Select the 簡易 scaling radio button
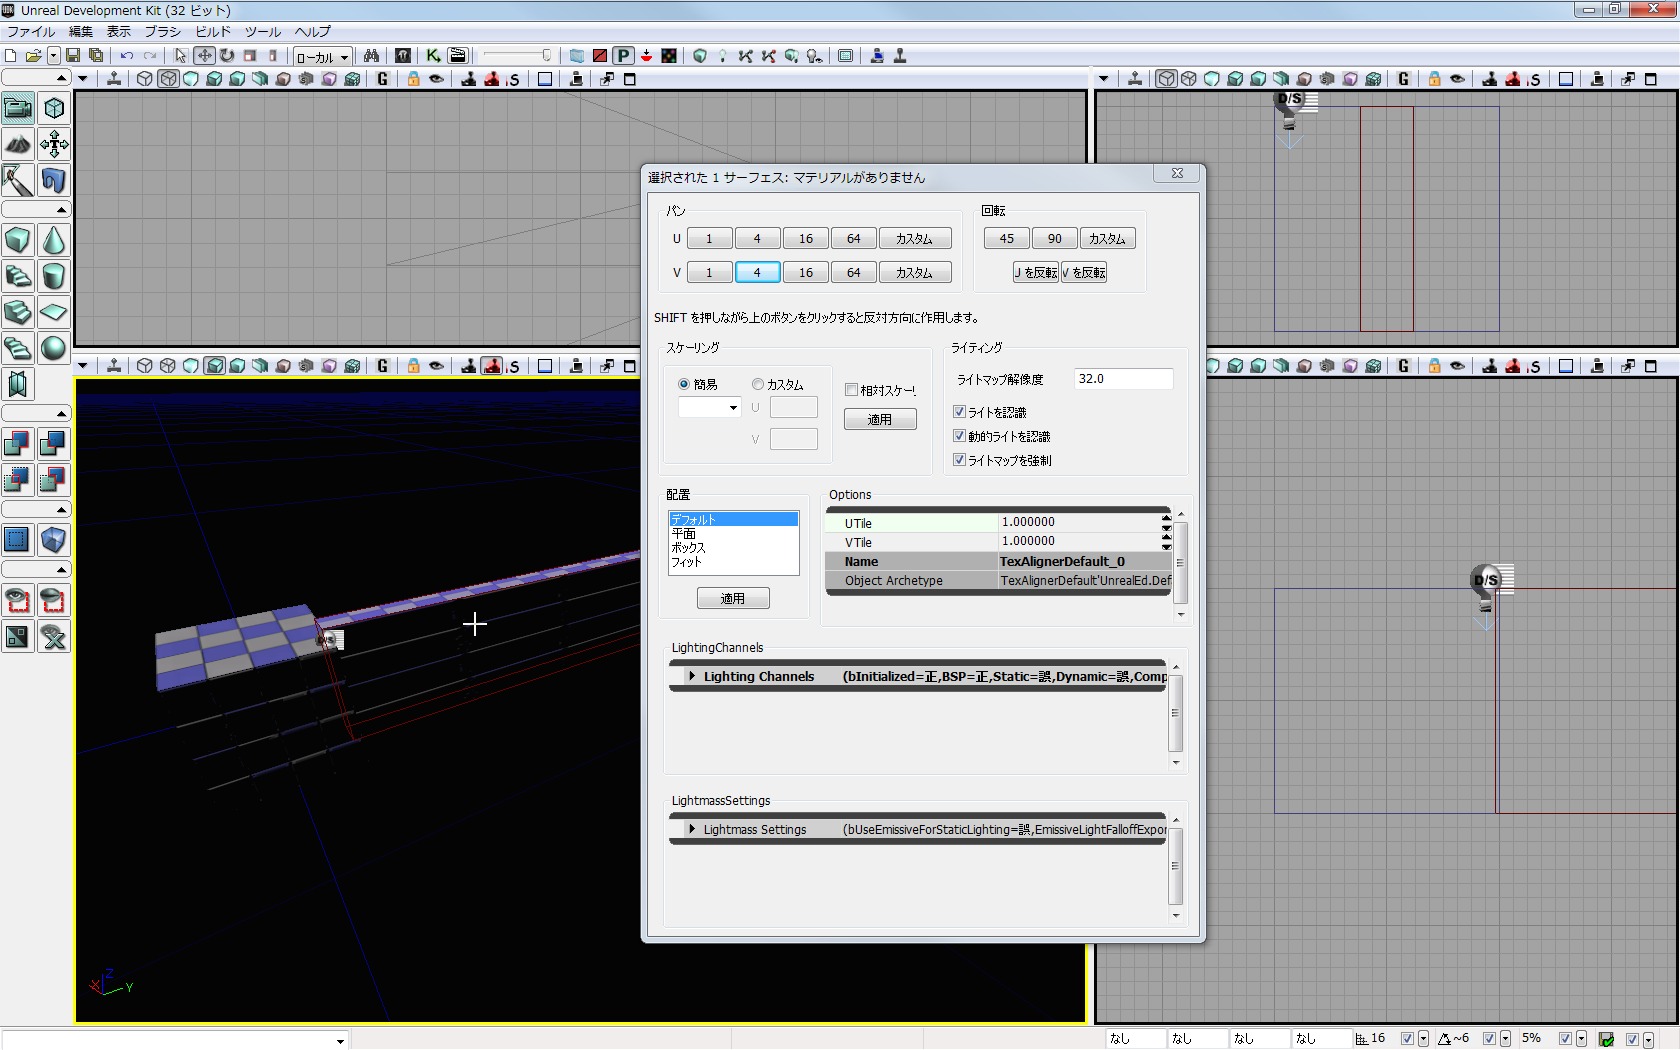Screen dimensions: 1680x1050 (x=684, y=384)
